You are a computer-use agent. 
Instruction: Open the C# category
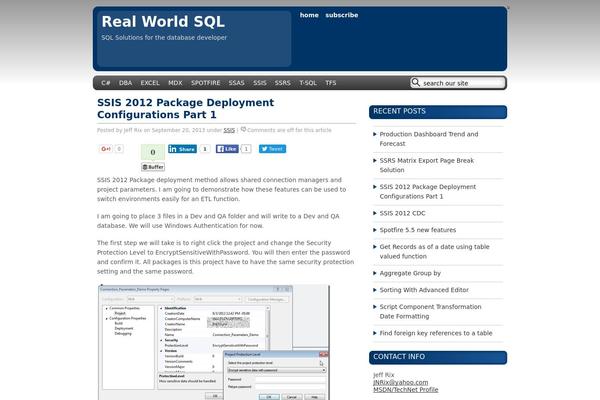(106, 83)
